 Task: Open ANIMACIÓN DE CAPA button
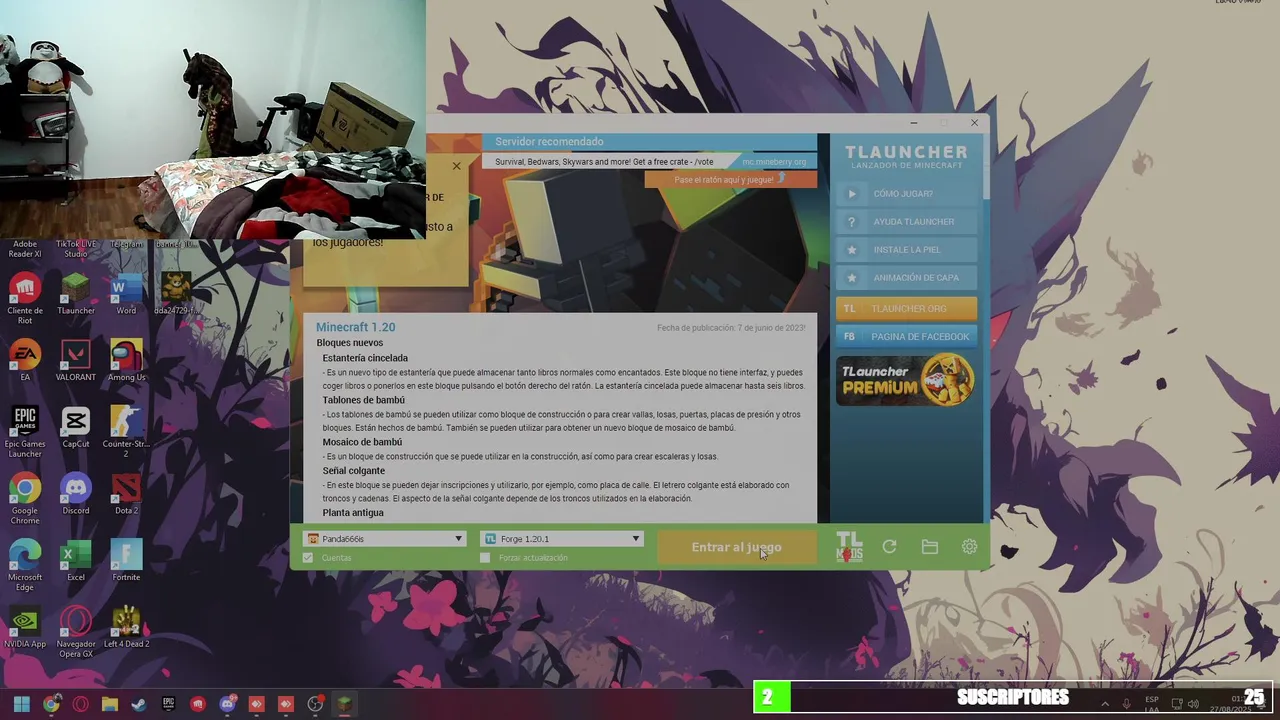[x=906, y=278]
